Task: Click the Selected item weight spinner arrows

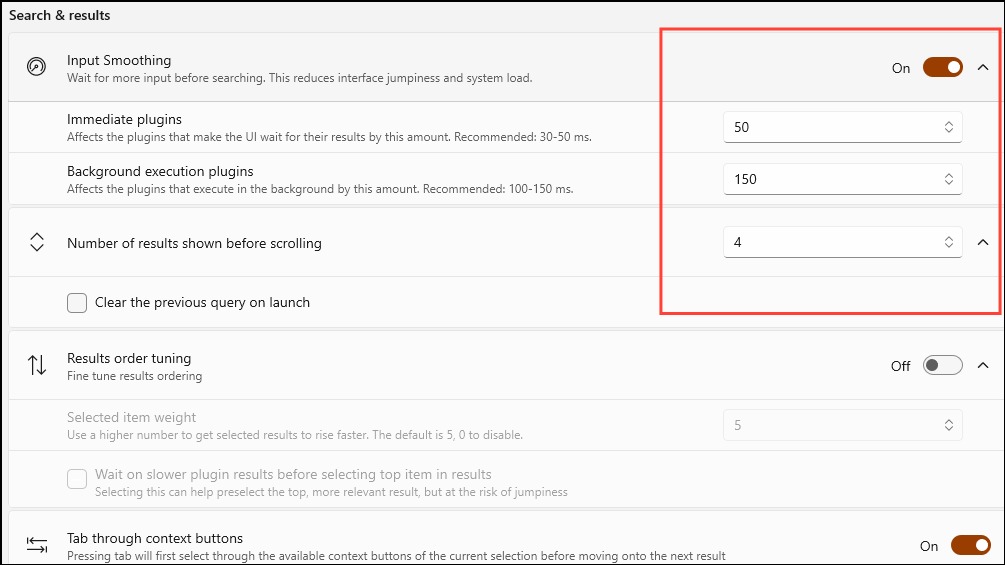Action: 949,425
